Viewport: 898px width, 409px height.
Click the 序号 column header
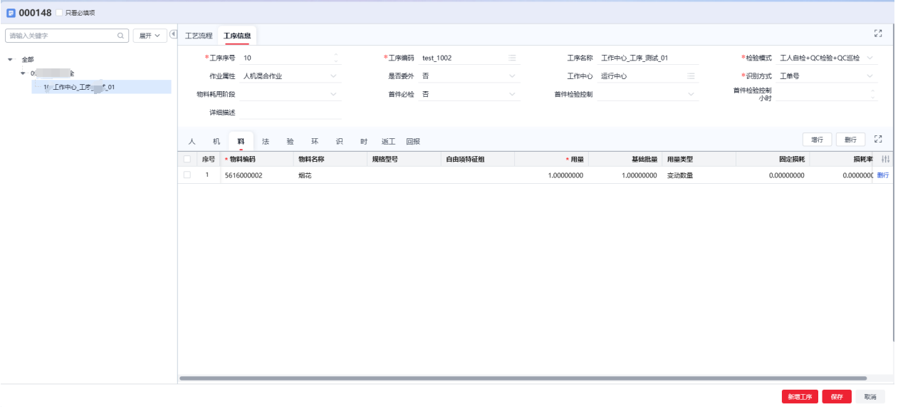click(208, 159)
